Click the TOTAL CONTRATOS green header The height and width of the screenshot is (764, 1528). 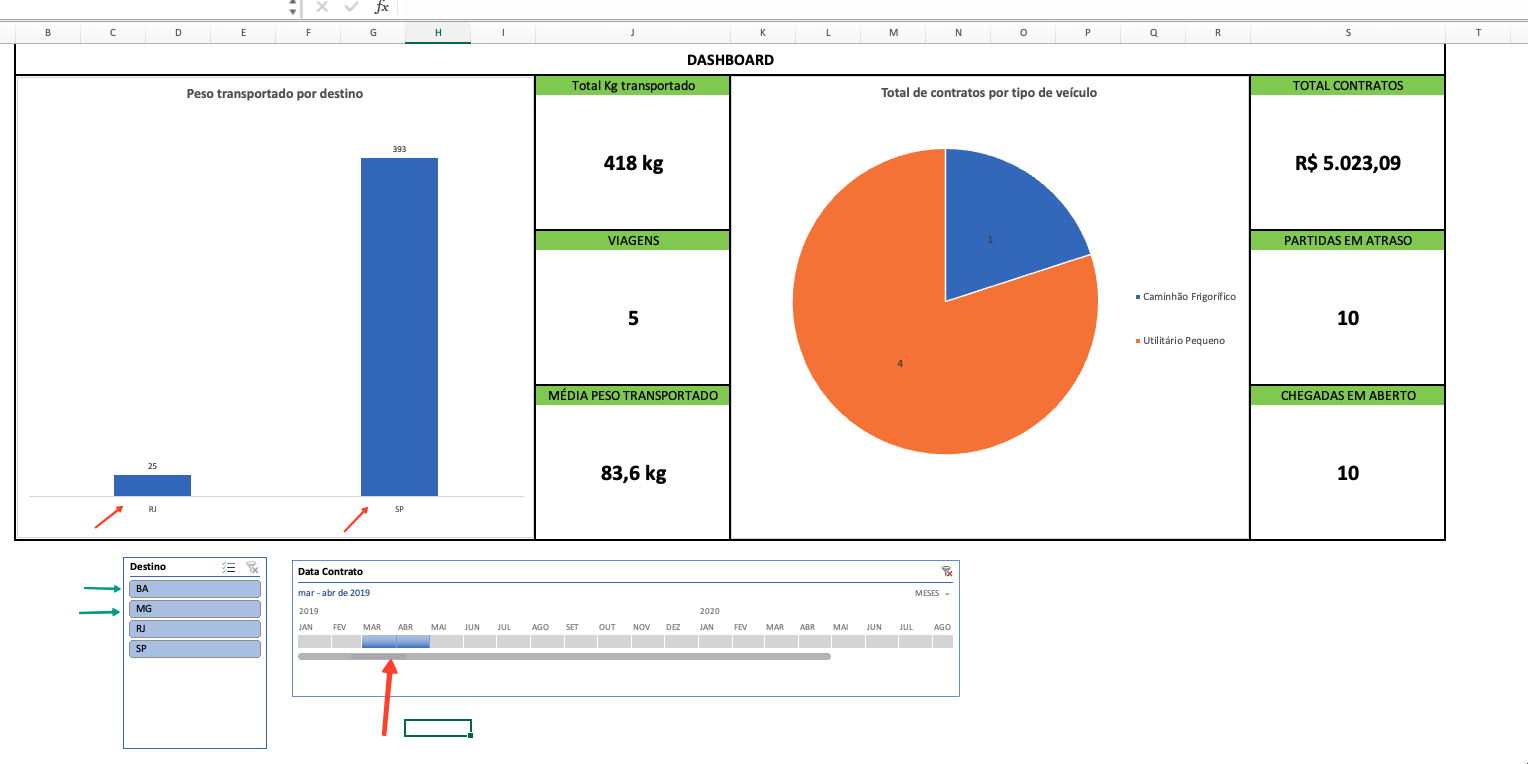pyautogui.click(x=1348, y=86)
